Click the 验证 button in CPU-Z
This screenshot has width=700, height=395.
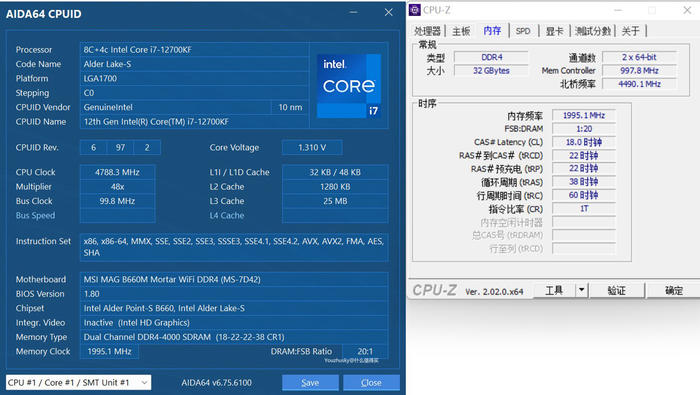pos(617,291)
